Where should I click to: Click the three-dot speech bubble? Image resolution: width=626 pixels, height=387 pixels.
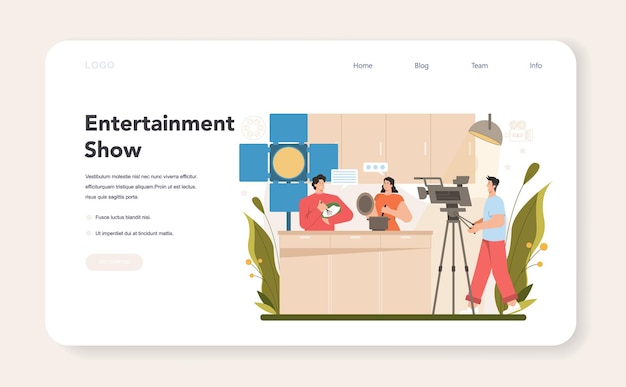(x=376, y=167)
